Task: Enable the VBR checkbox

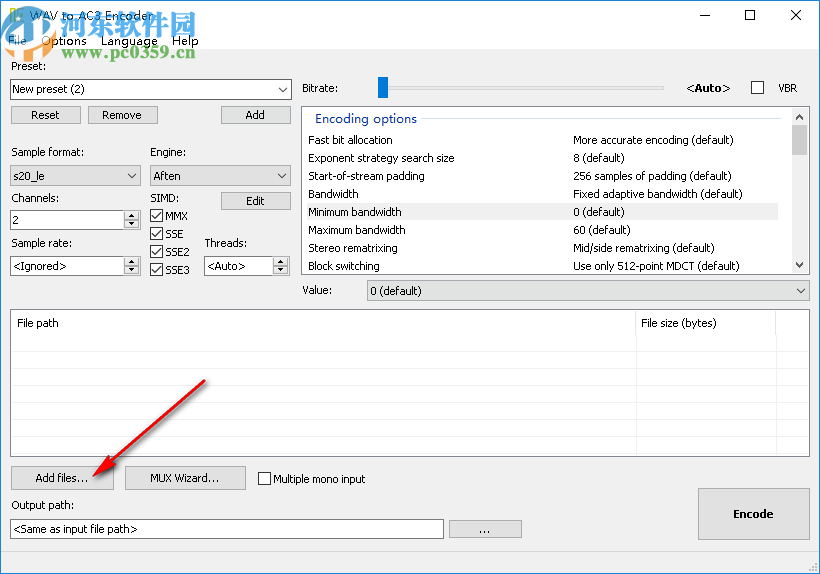Action: [757, 88]
